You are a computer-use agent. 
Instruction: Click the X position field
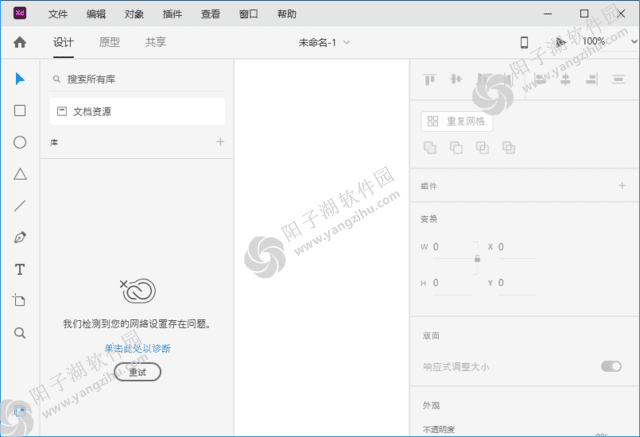point(516,247)
